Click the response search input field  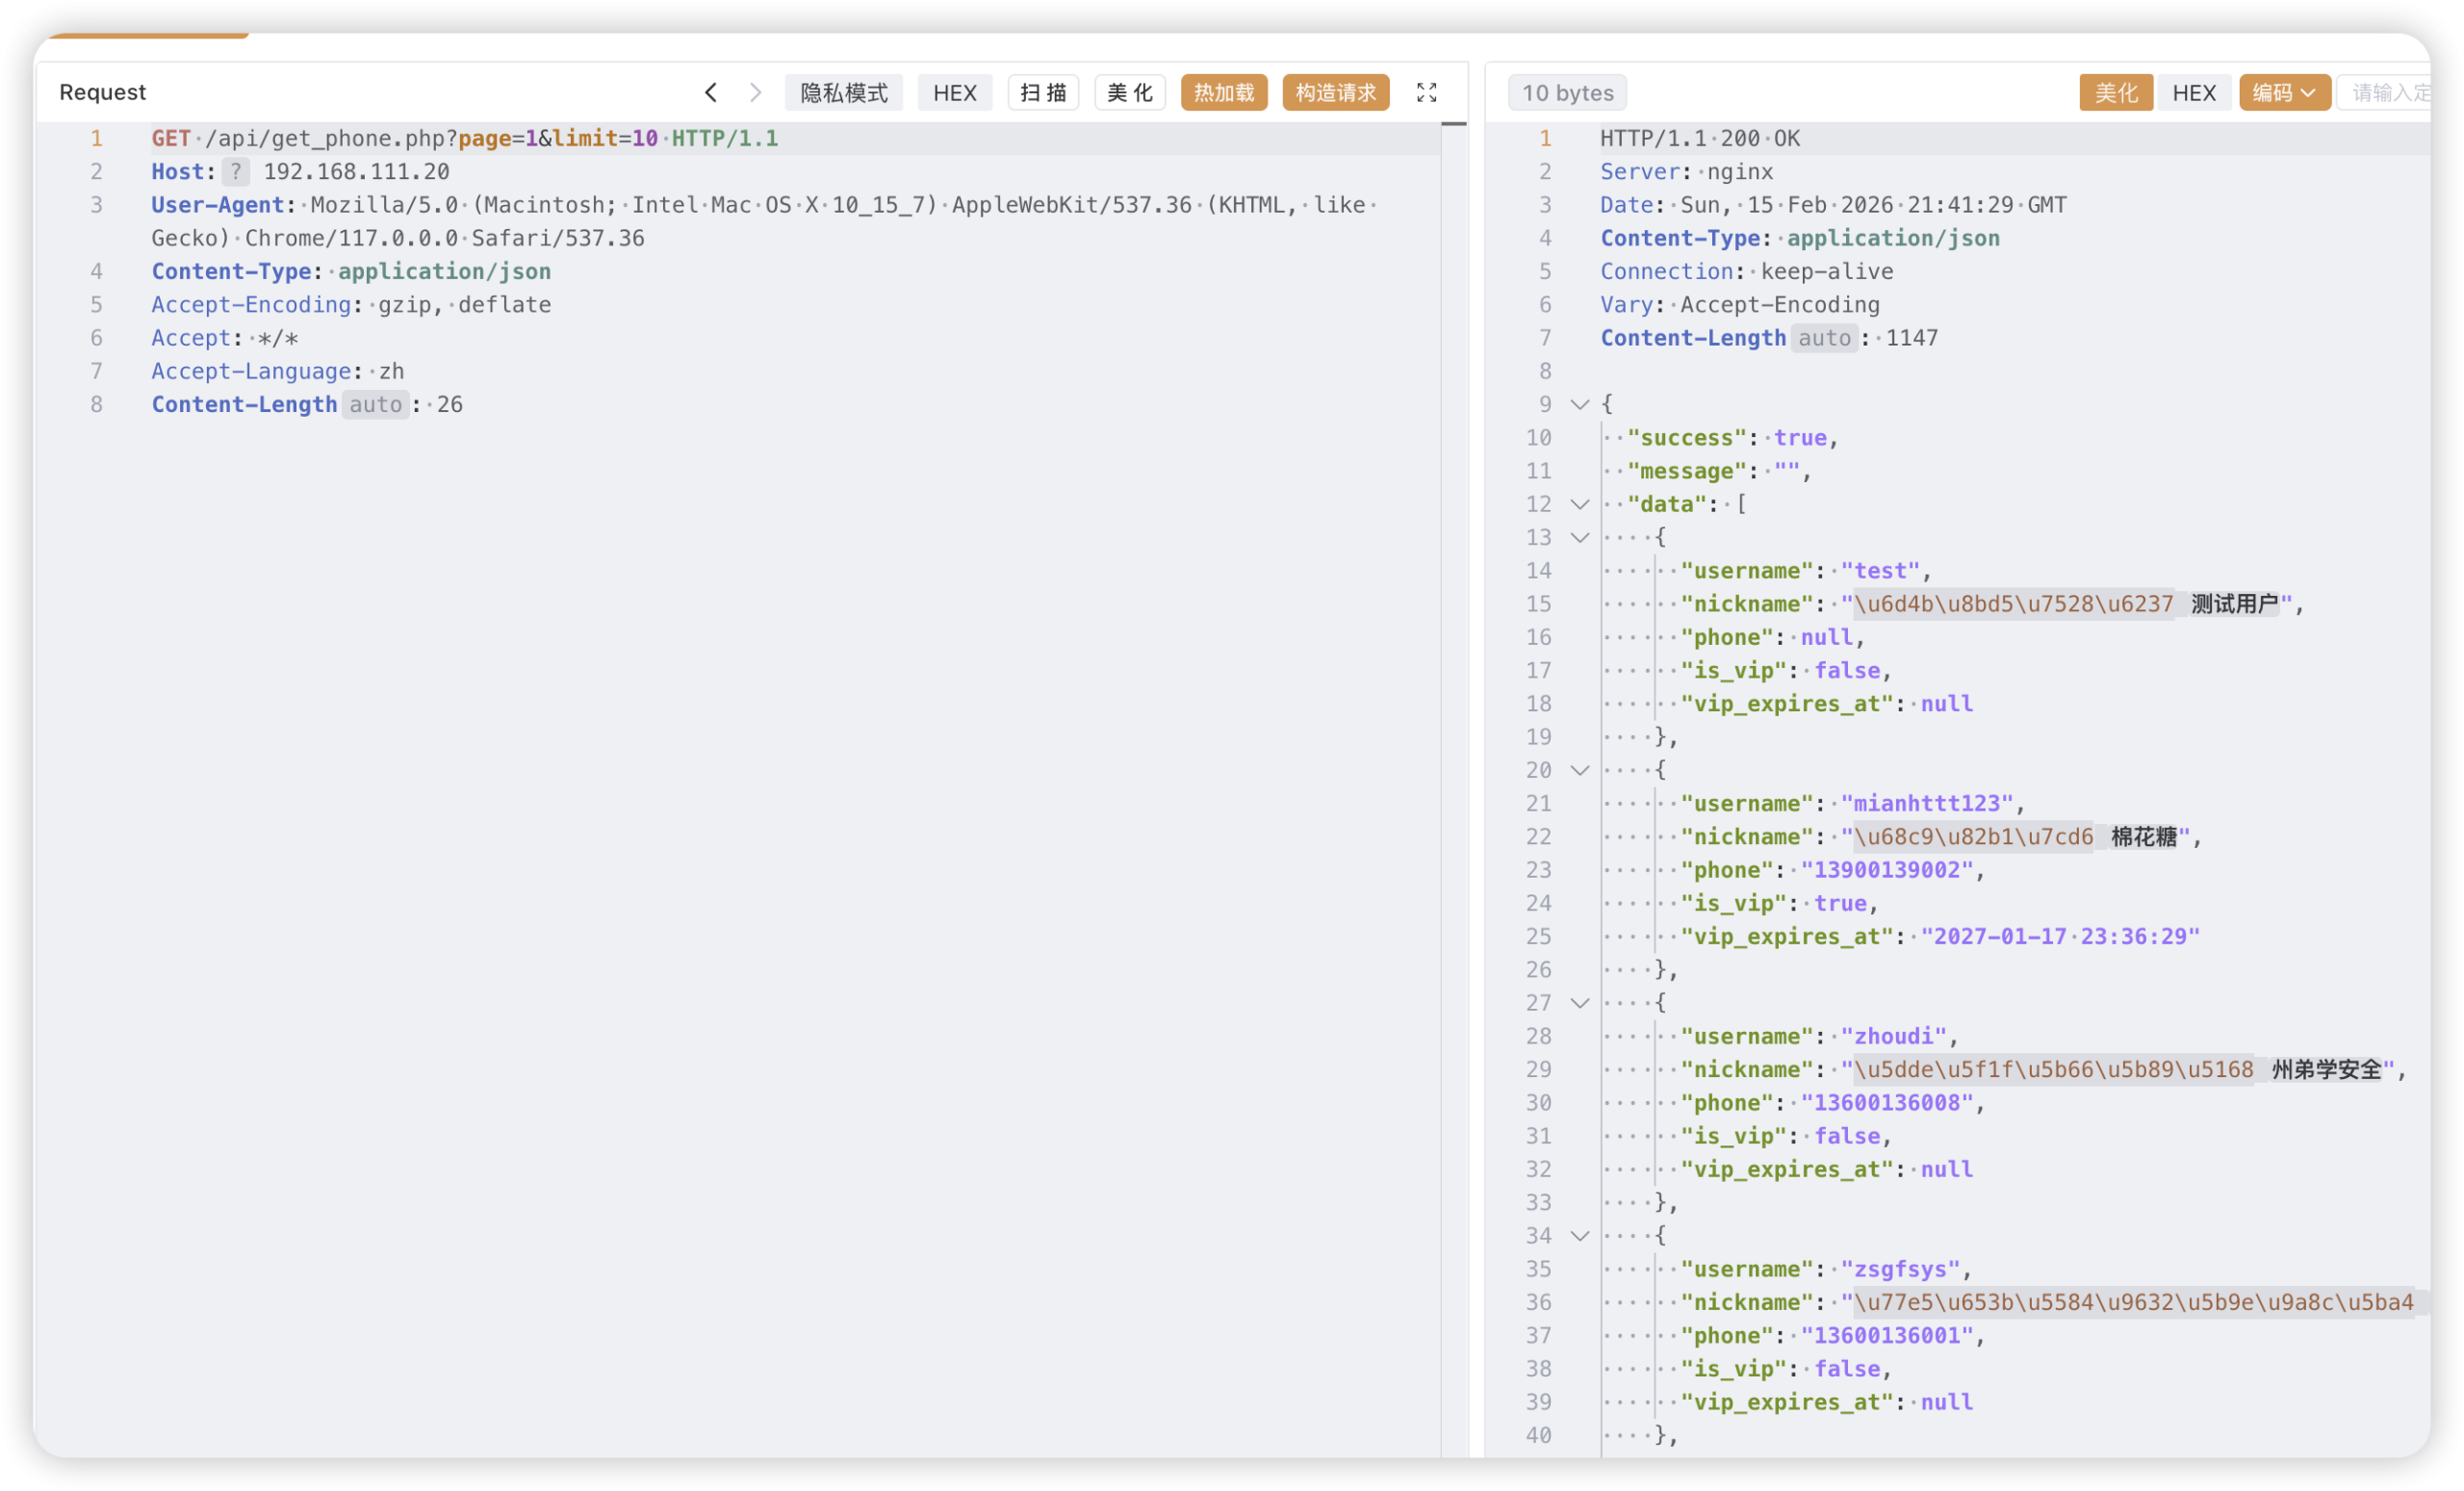coord(2390,93)
